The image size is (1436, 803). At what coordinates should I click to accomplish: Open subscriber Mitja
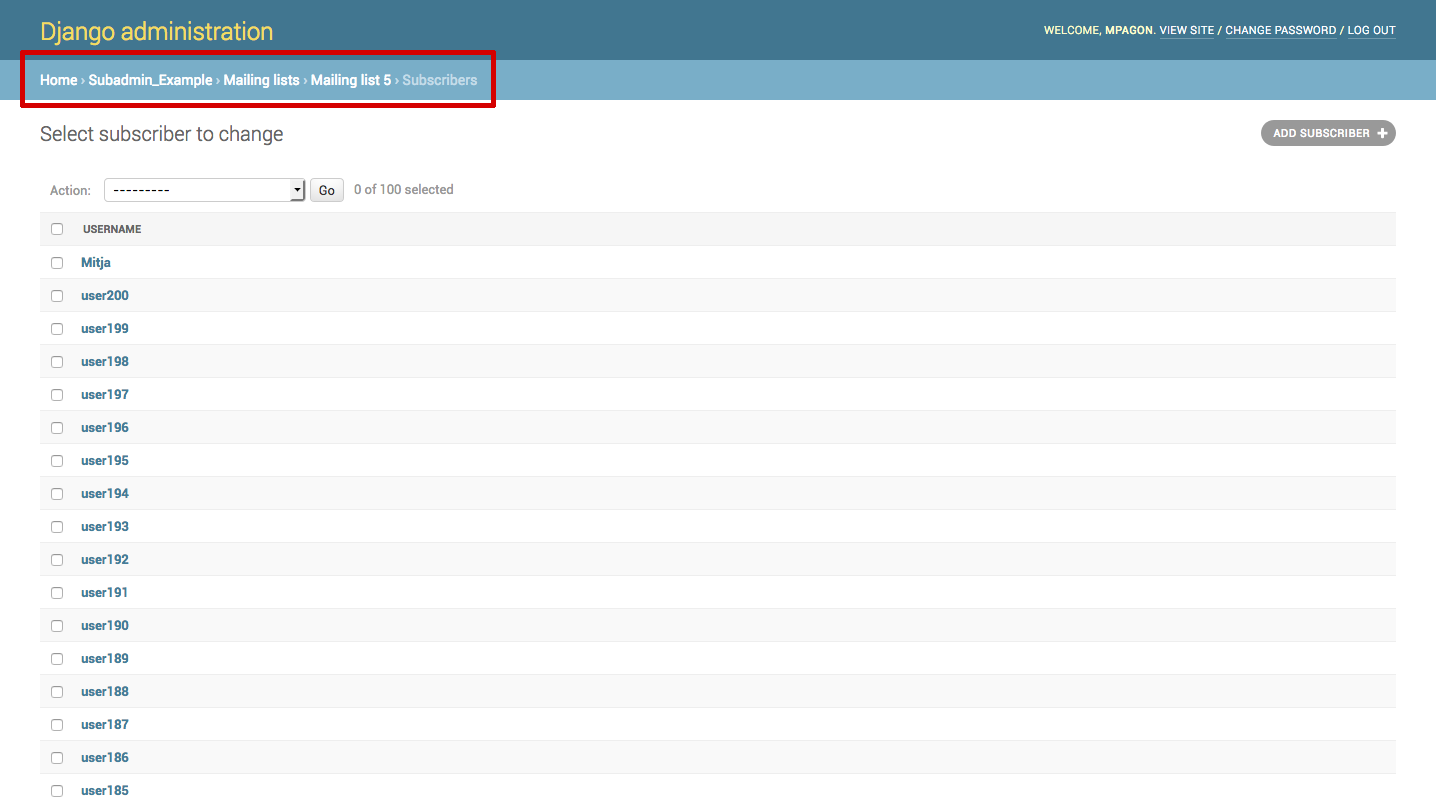[96, 263]
